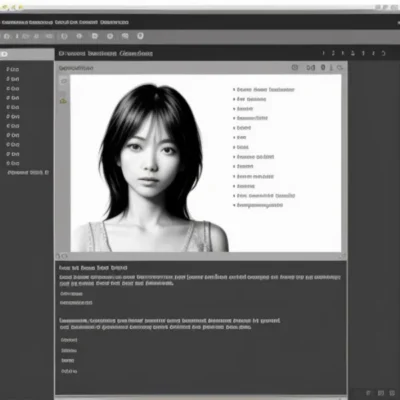The image size is (400, 400).
Task: Click the woman's portrait image
Action: pyautogui.click(x=151, y=168)
